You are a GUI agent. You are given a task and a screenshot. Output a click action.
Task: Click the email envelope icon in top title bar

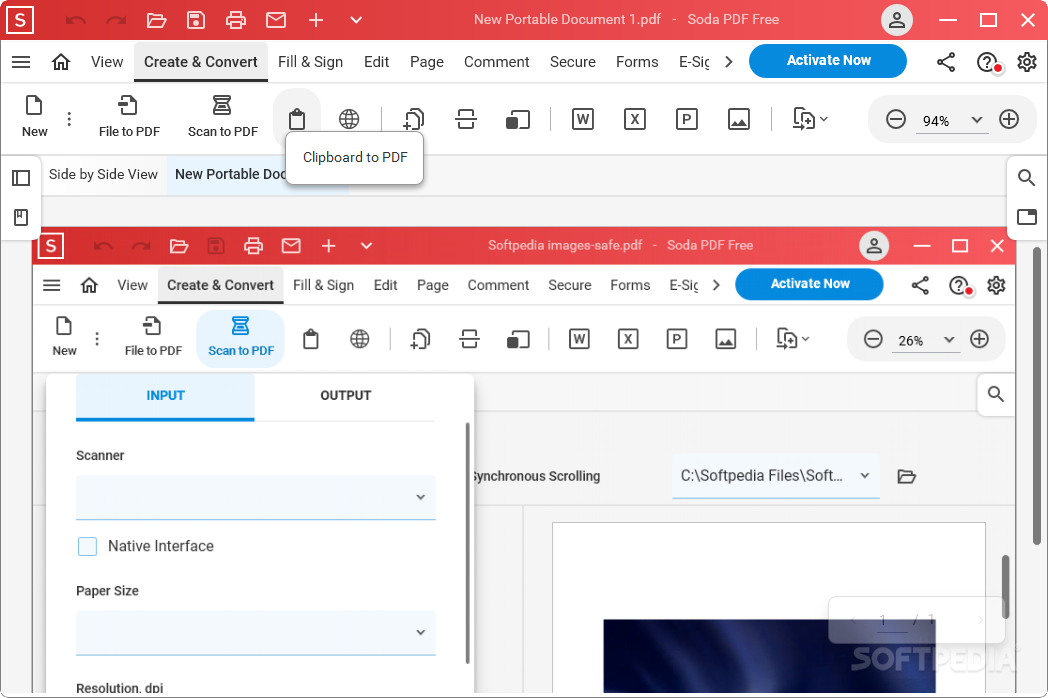coord(276,20)
